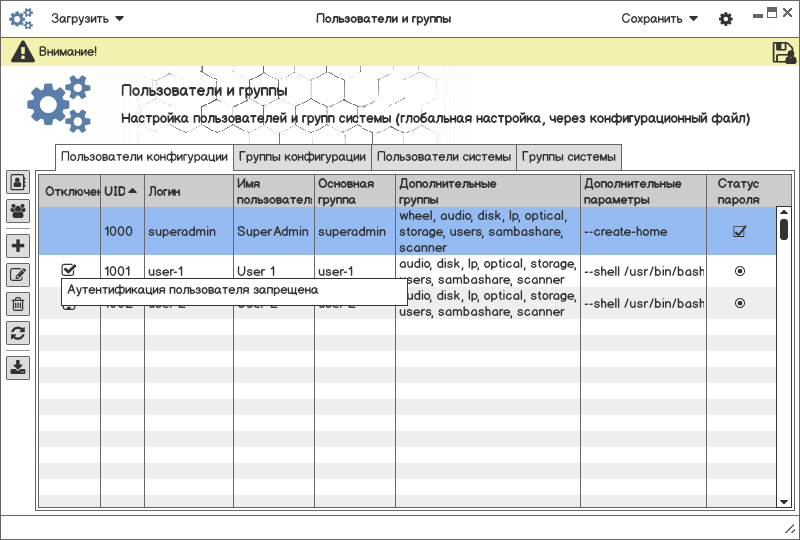Toggle disabled checkbox for user-1
The height and width of the screenshot is (540, 800).
click(69, 270)
